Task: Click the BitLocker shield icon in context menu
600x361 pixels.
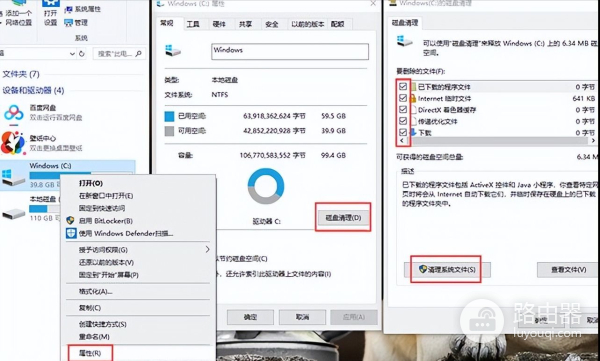Action: (x=70, y=221)
